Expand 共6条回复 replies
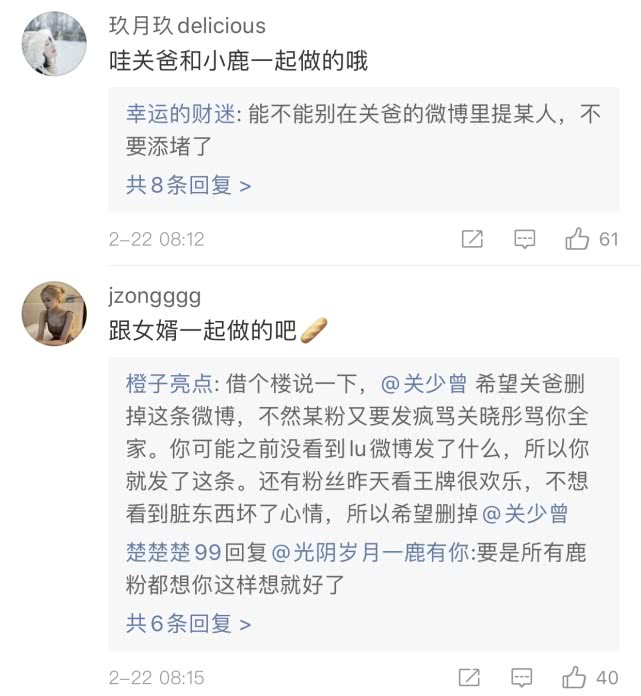 click(x=187, y=623)
